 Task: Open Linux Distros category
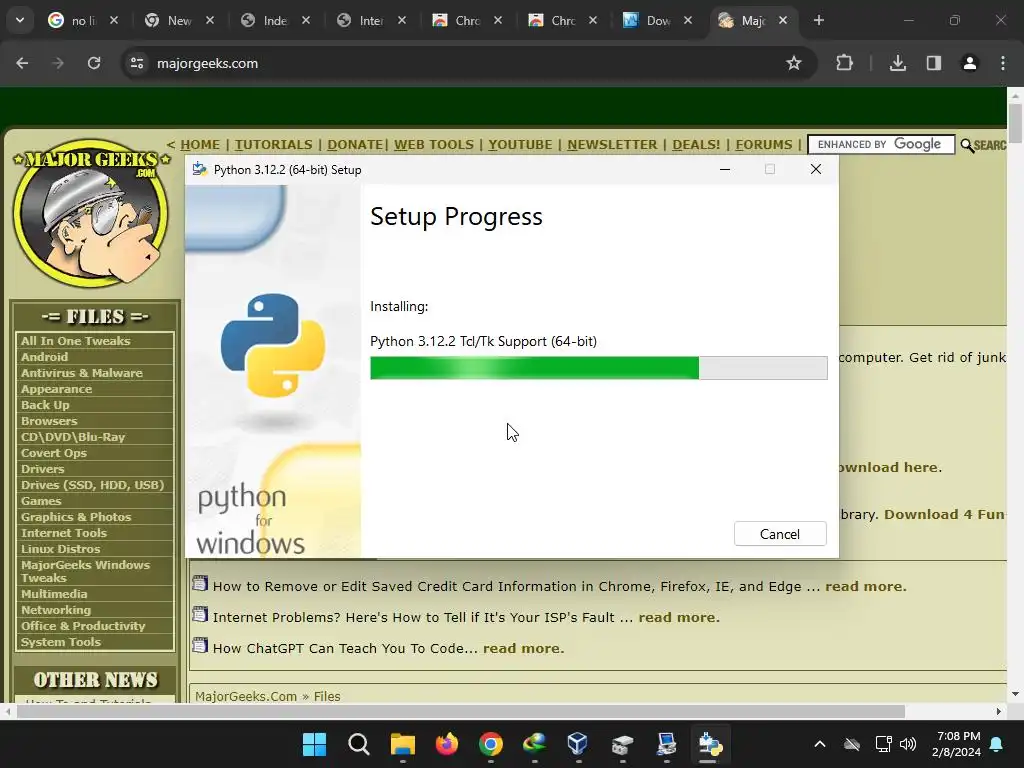coord(60,549)
